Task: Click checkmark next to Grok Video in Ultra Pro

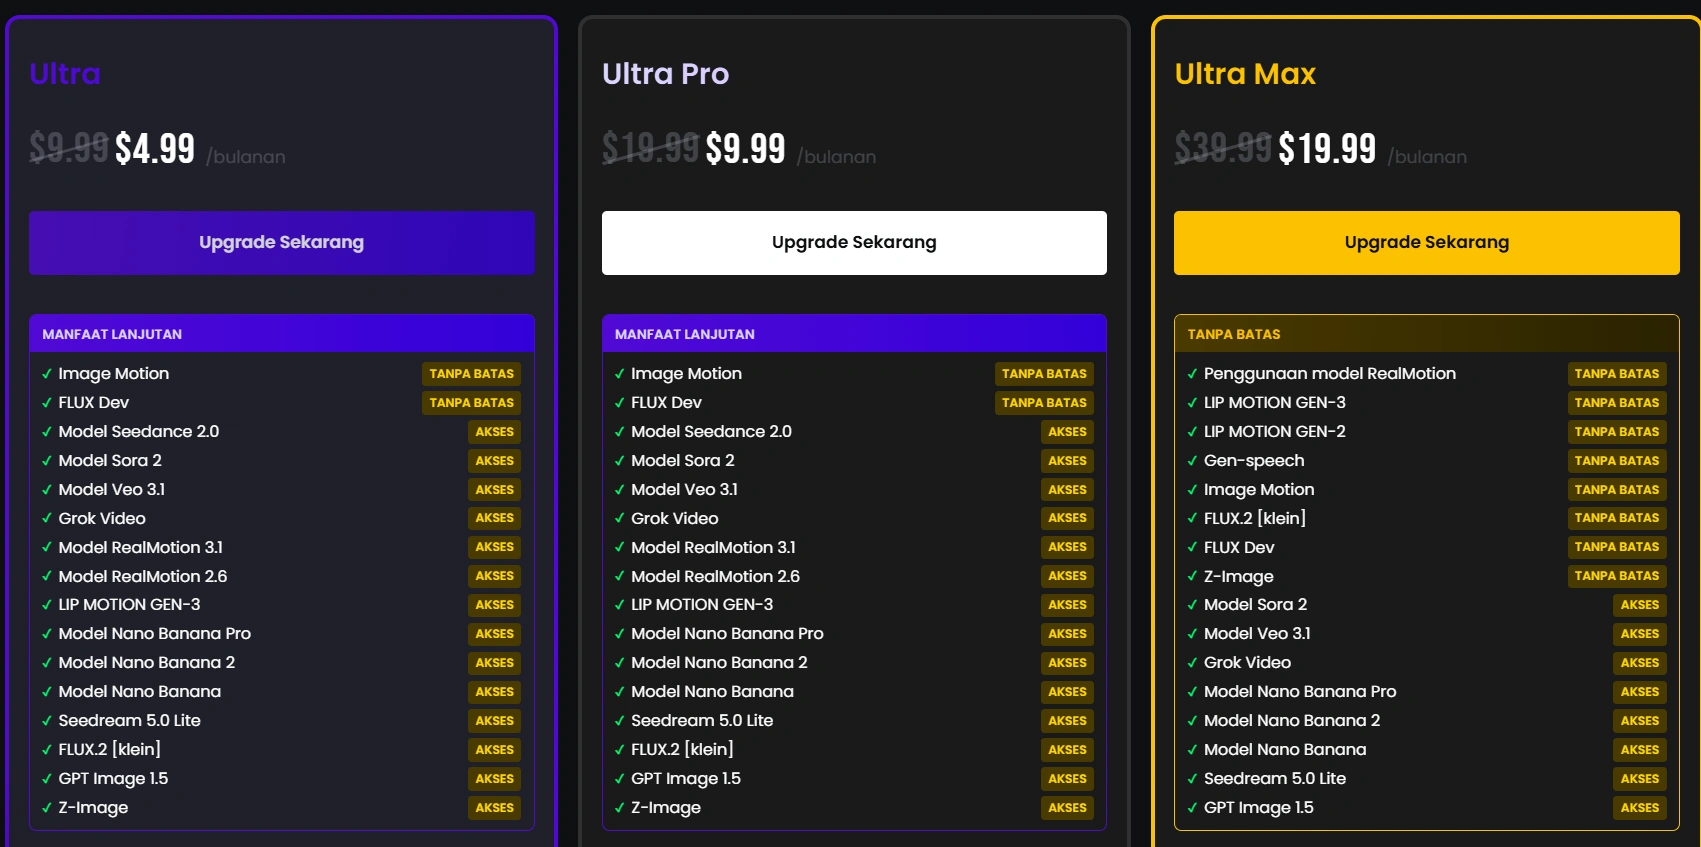Action: click(x=620, y=519)
